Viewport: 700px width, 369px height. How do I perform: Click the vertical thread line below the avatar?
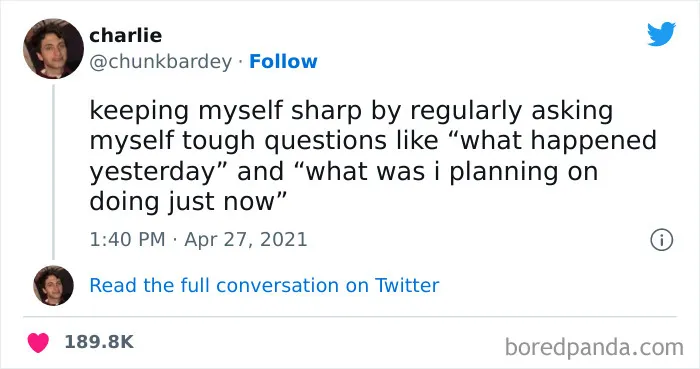pyautogui.click(x=54, y=172)
